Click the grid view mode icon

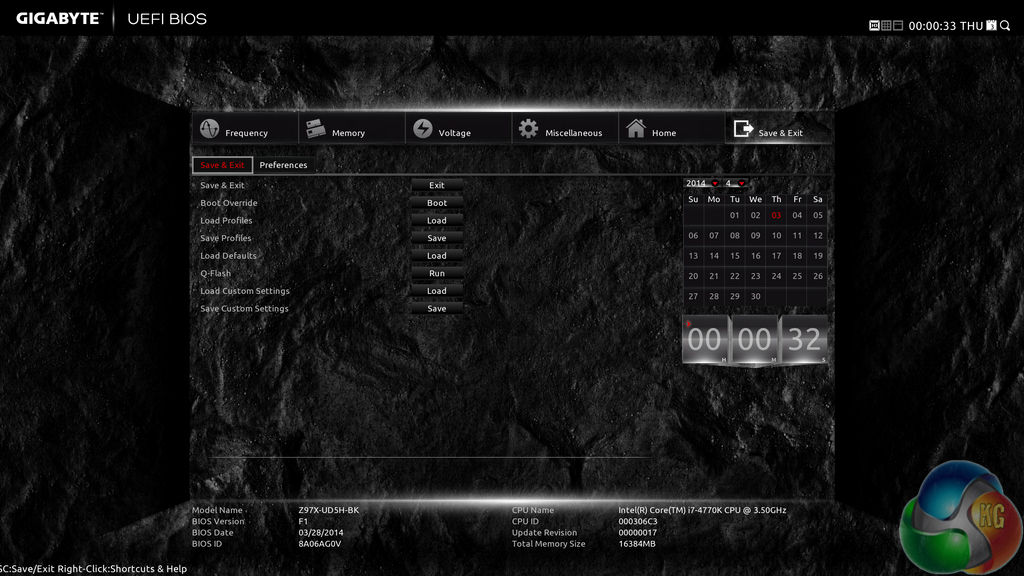tap(886, 25)
